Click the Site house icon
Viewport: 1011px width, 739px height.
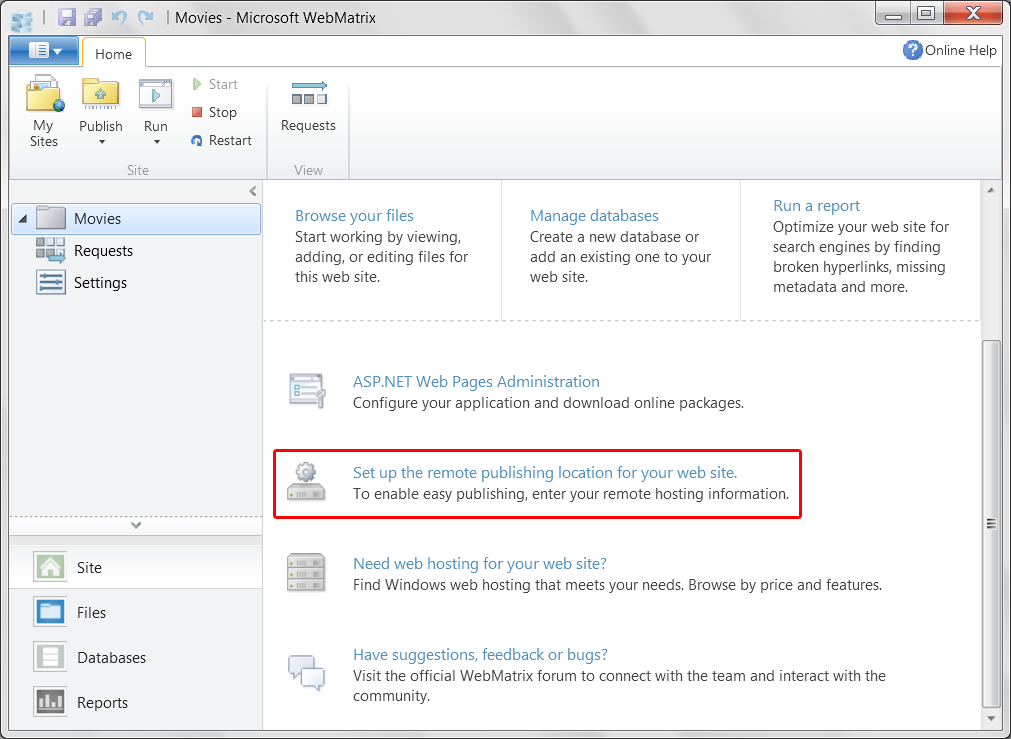[50, 567]
